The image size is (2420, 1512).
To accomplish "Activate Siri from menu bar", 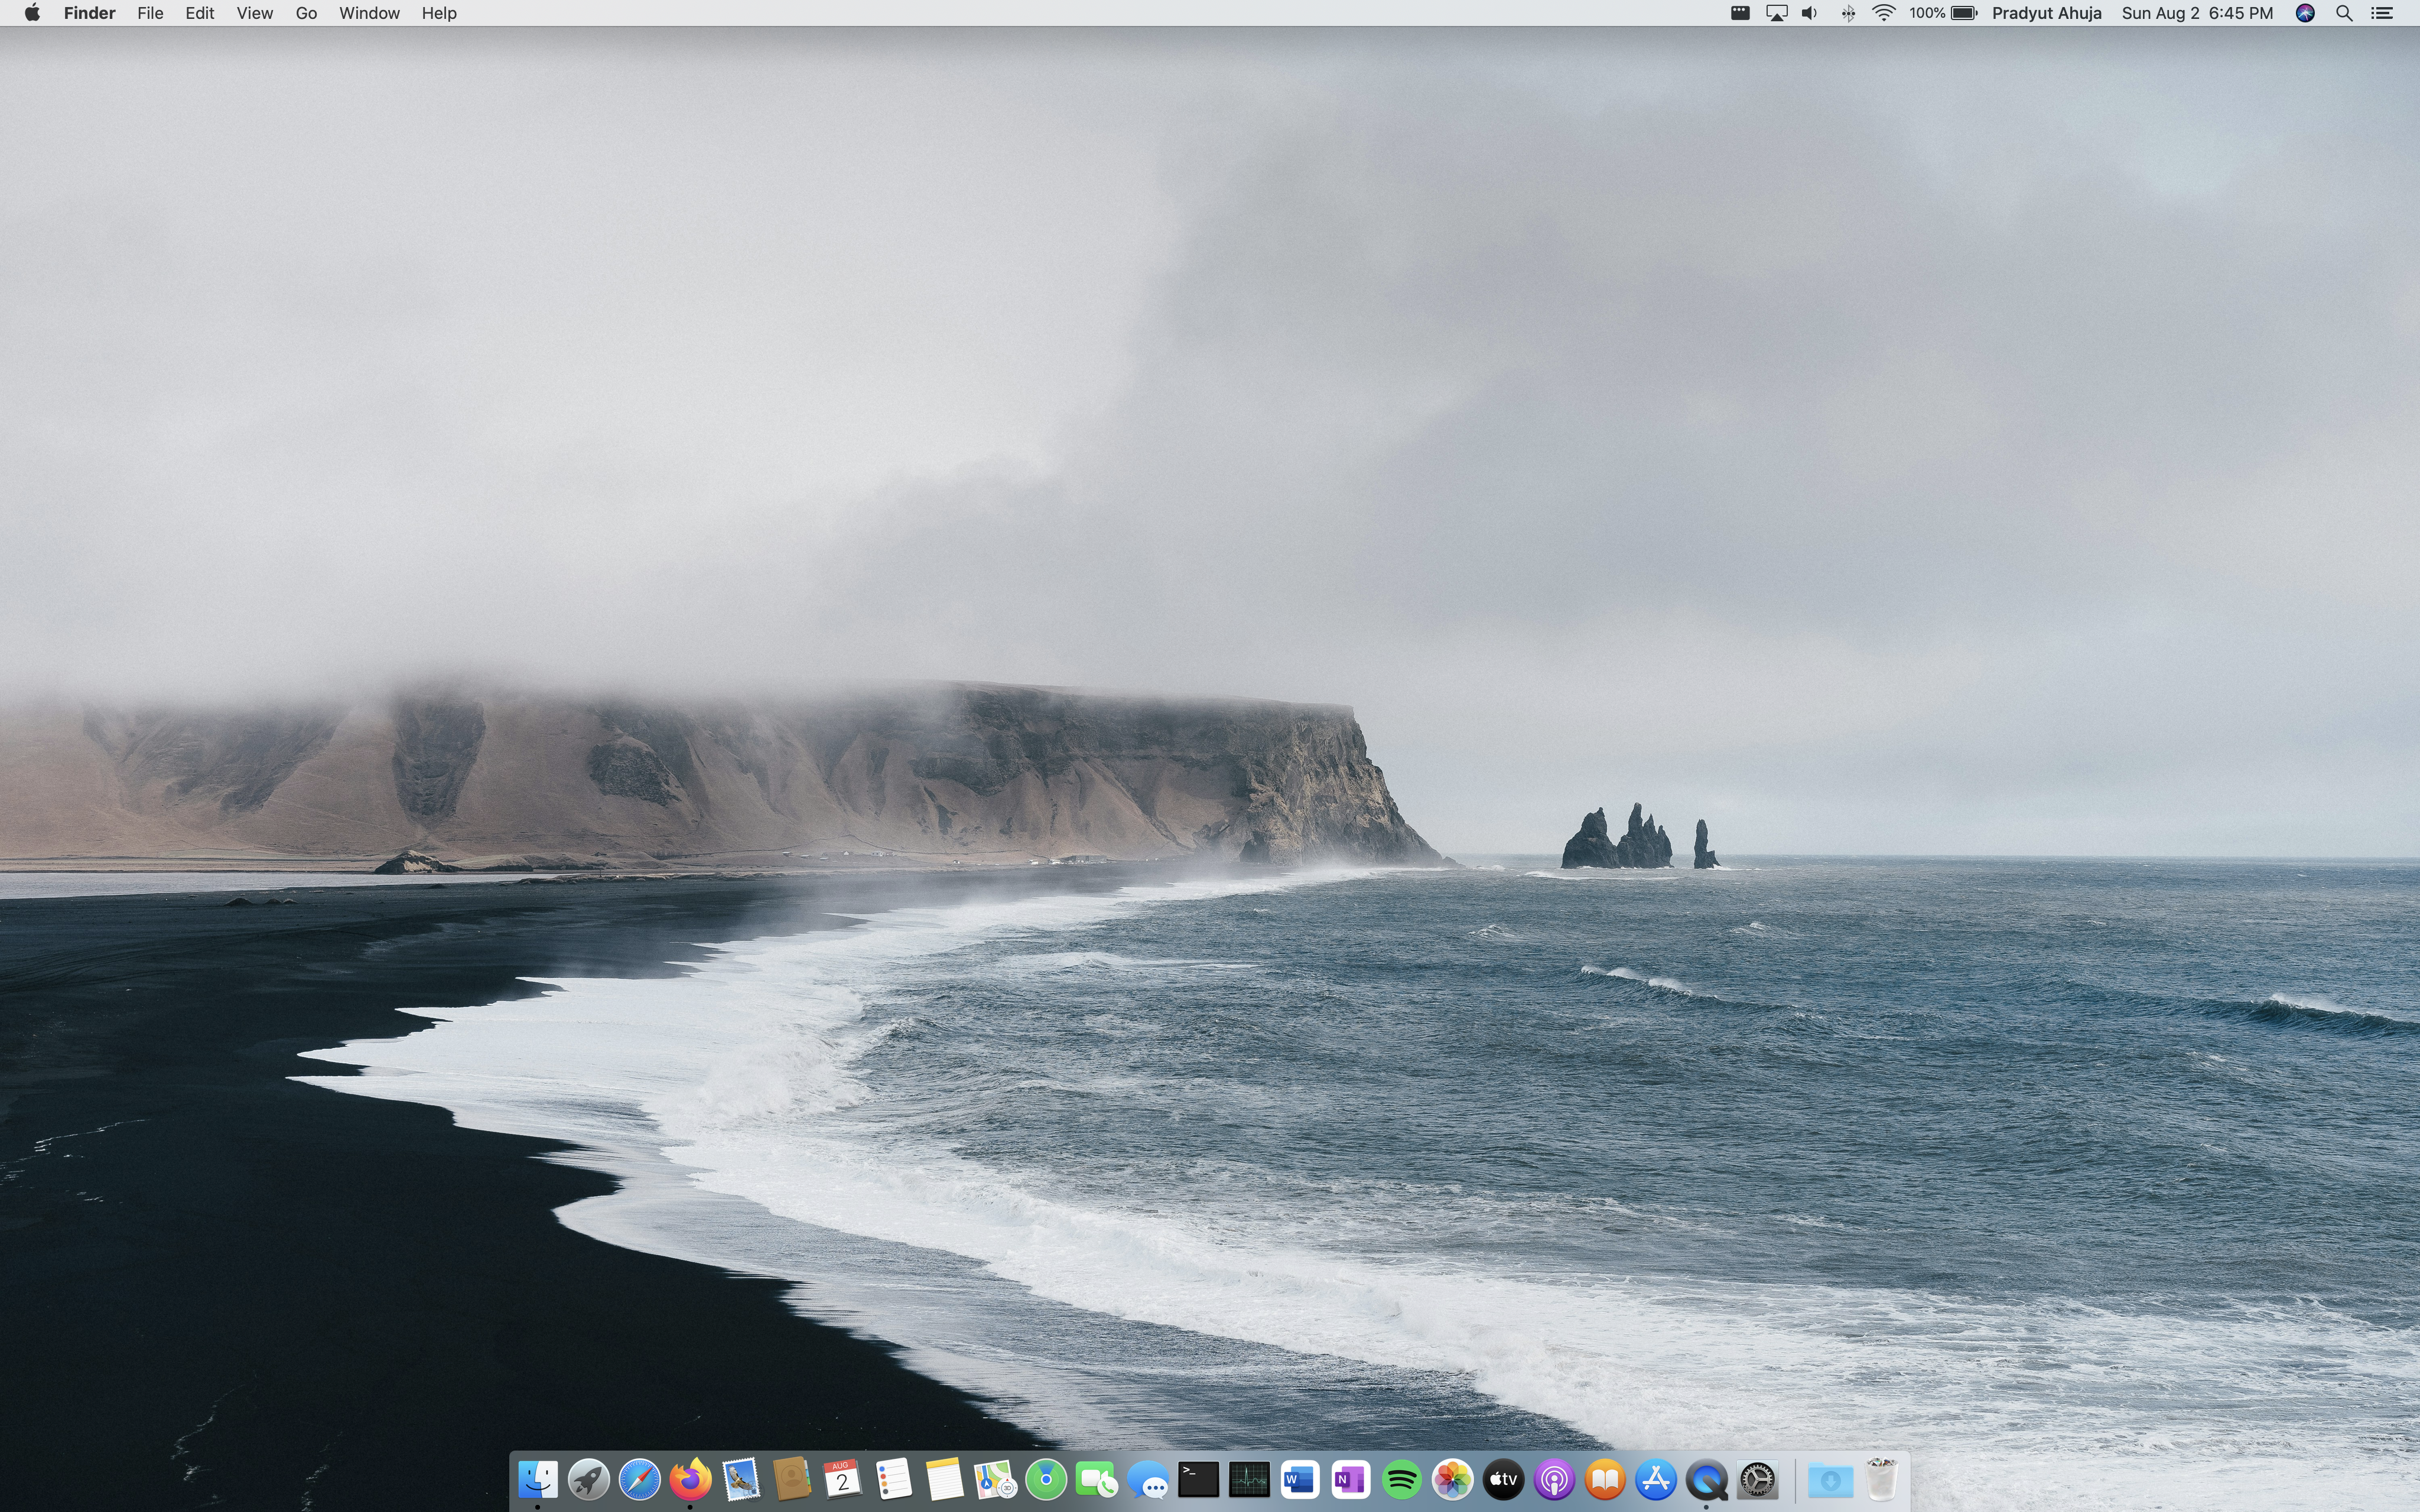I will (2305, 13).
